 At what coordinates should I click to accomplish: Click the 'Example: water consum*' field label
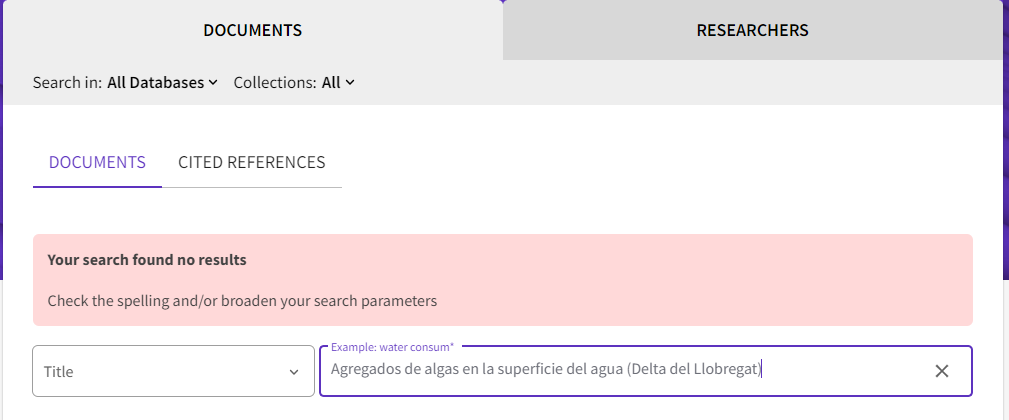point(392,347)
